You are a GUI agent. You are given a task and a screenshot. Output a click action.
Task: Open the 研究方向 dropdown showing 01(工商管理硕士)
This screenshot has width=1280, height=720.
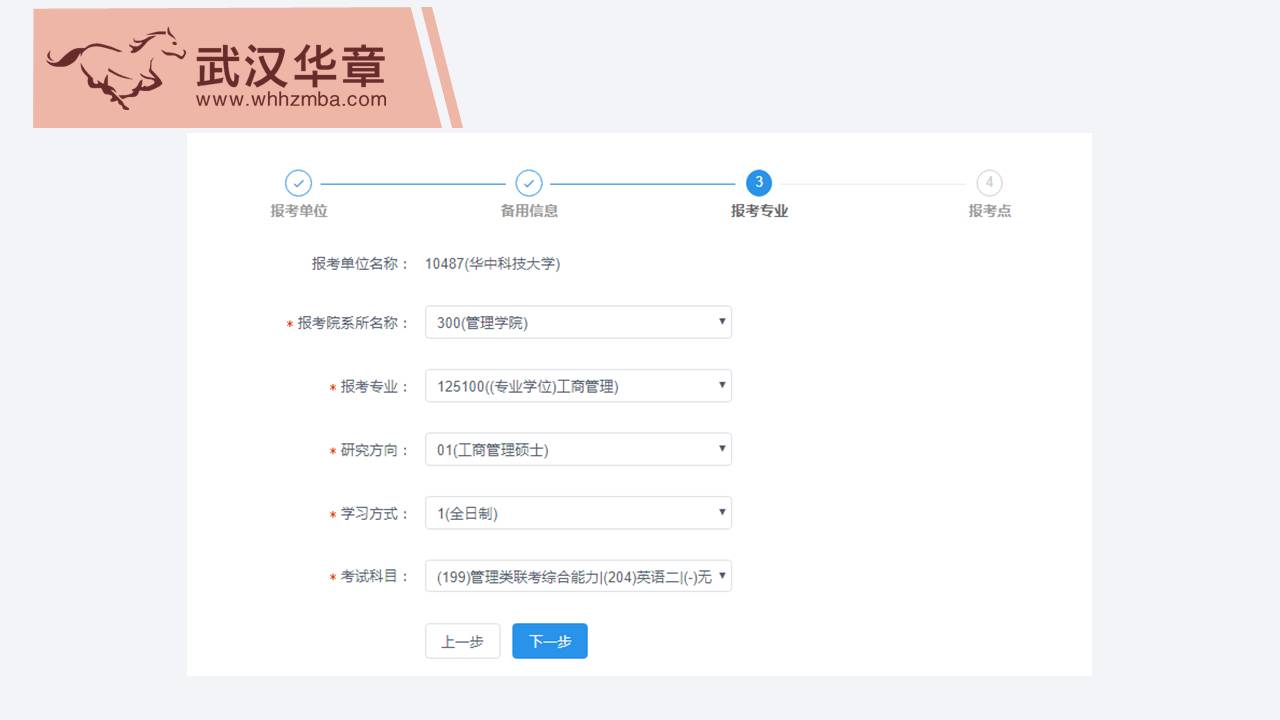[x=578, y=449]
